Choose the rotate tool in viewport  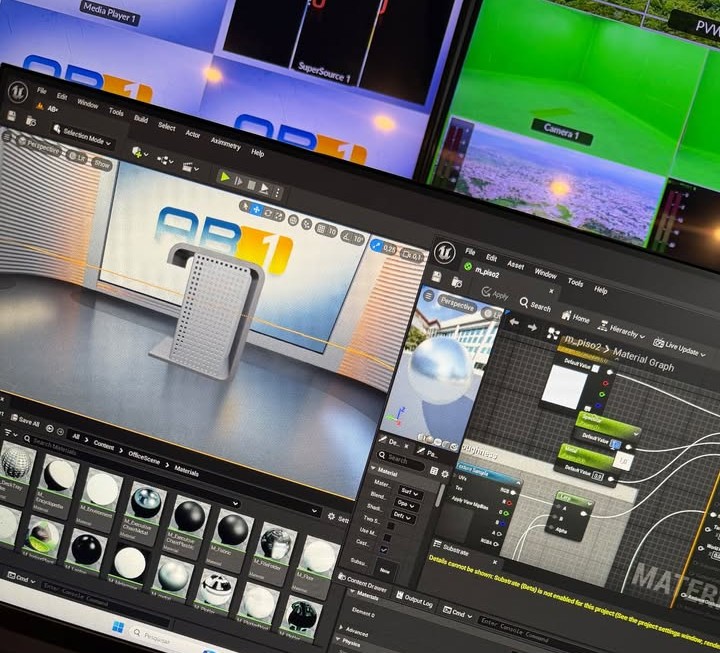268,213
